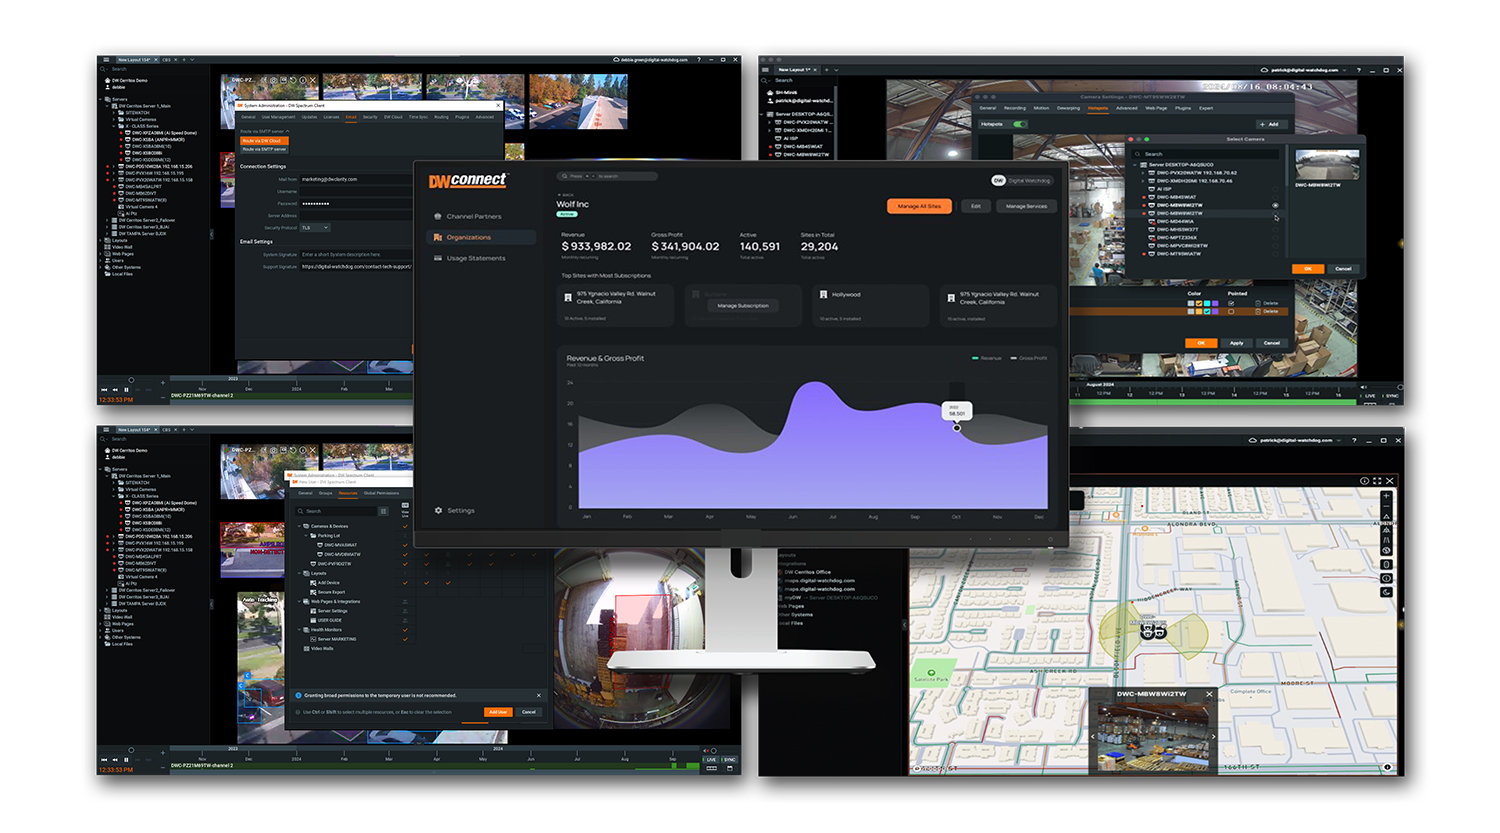Zoom in timeline plus in top-left window

(x=163, y=383)
